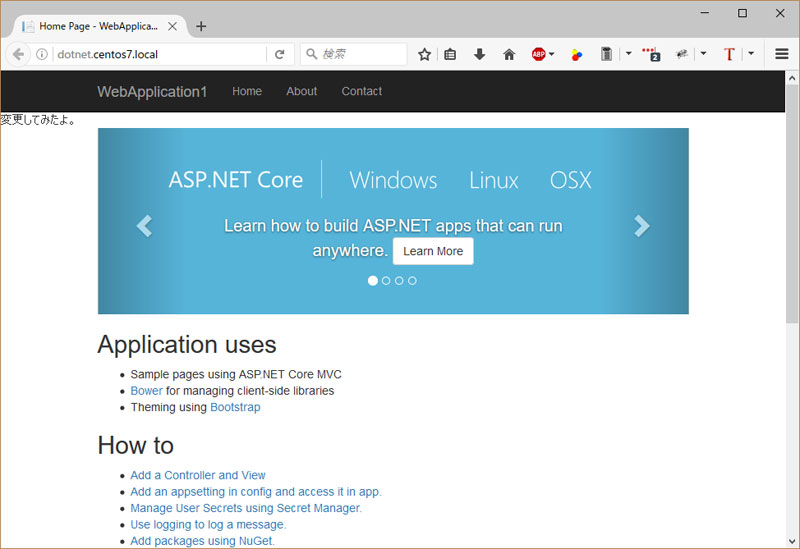
Task: Open the Bower link
Action: pyautogui.click(x=146, y=391)
